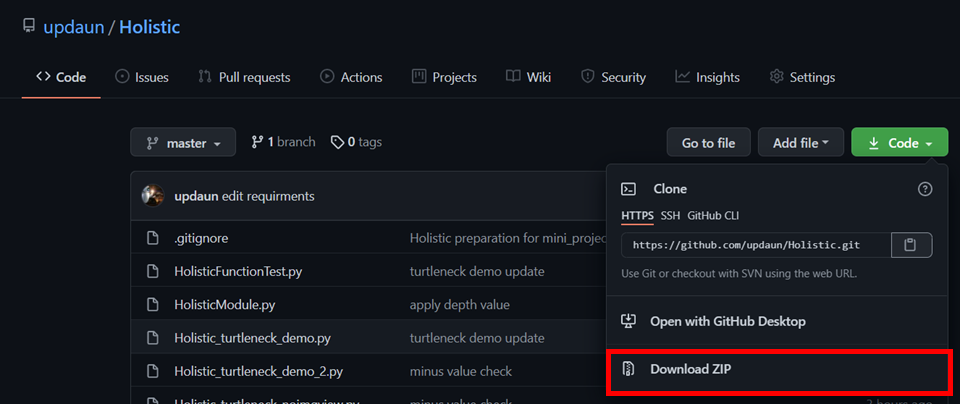Open the 'edit requirments' commit message
Image resolution: width=960 pixels, height=404 pixels.
[x=268, y=196]
